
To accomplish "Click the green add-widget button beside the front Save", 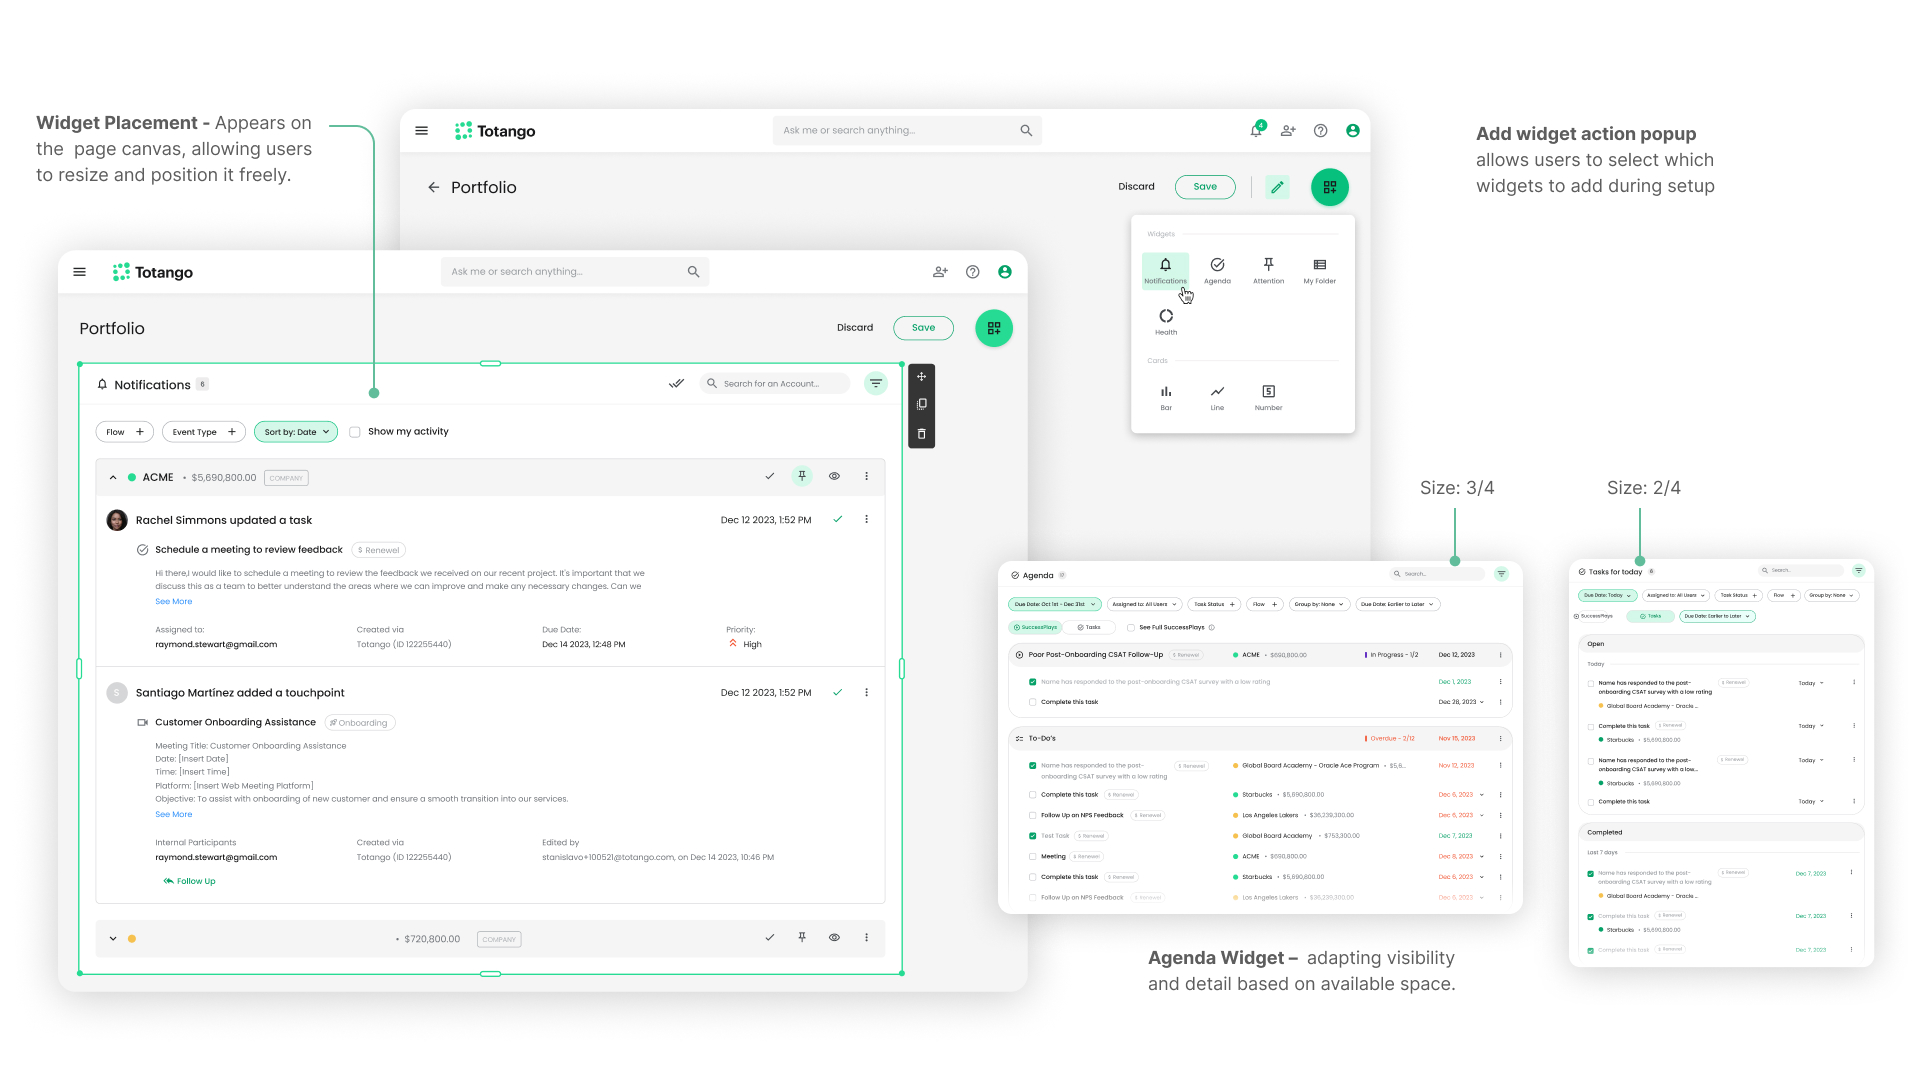I will 994,328.
